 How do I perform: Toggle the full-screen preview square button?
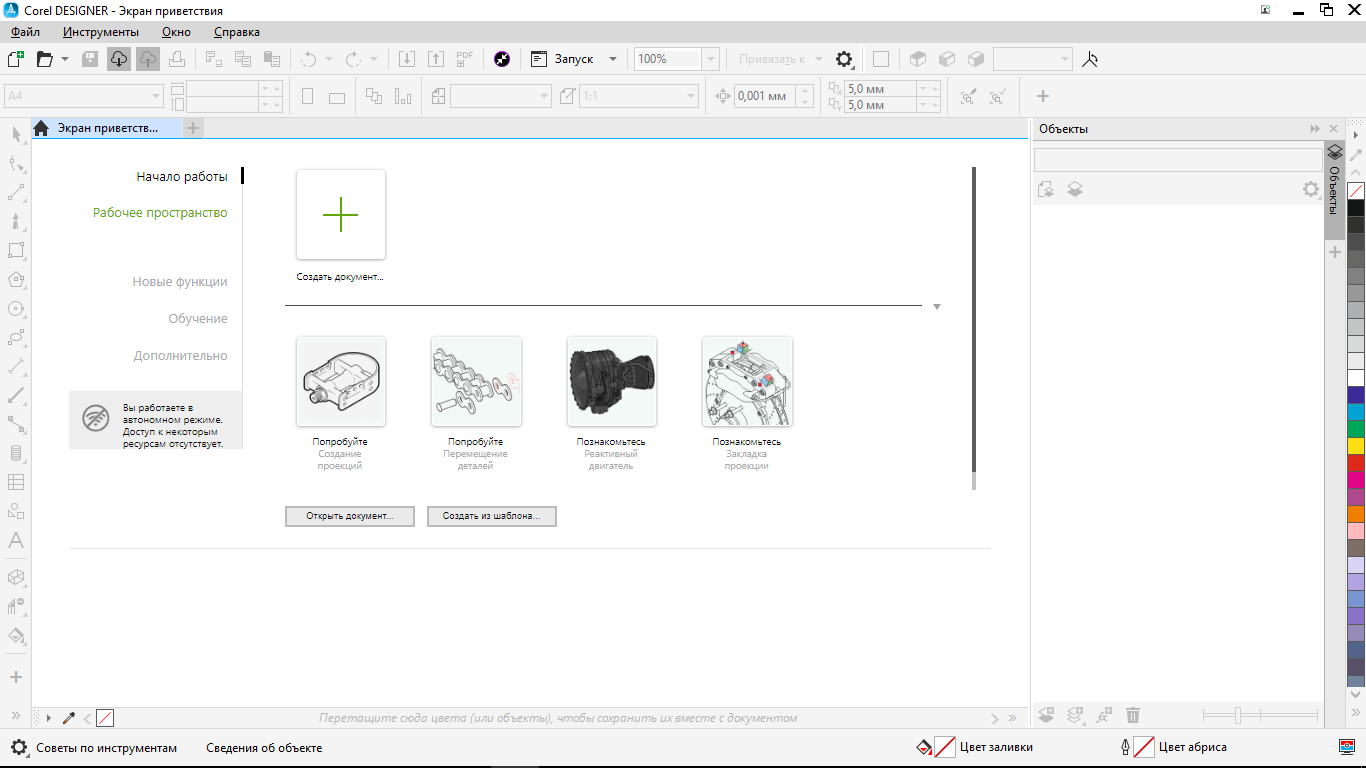pos(880,59)
